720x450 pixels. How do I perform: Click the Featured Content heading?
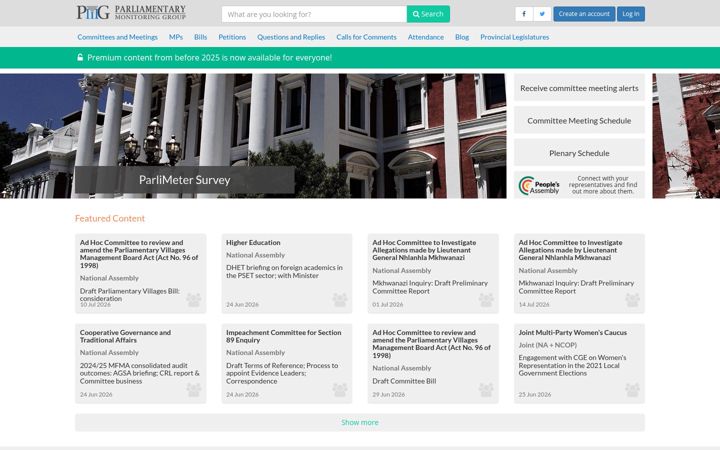(110, 219)
